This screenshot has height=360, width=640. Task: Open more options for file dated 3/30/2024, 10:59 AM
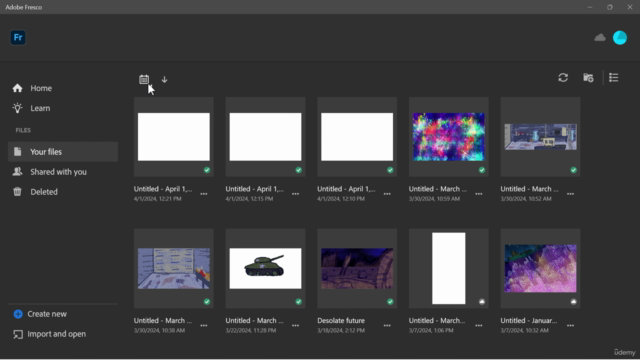479,194
